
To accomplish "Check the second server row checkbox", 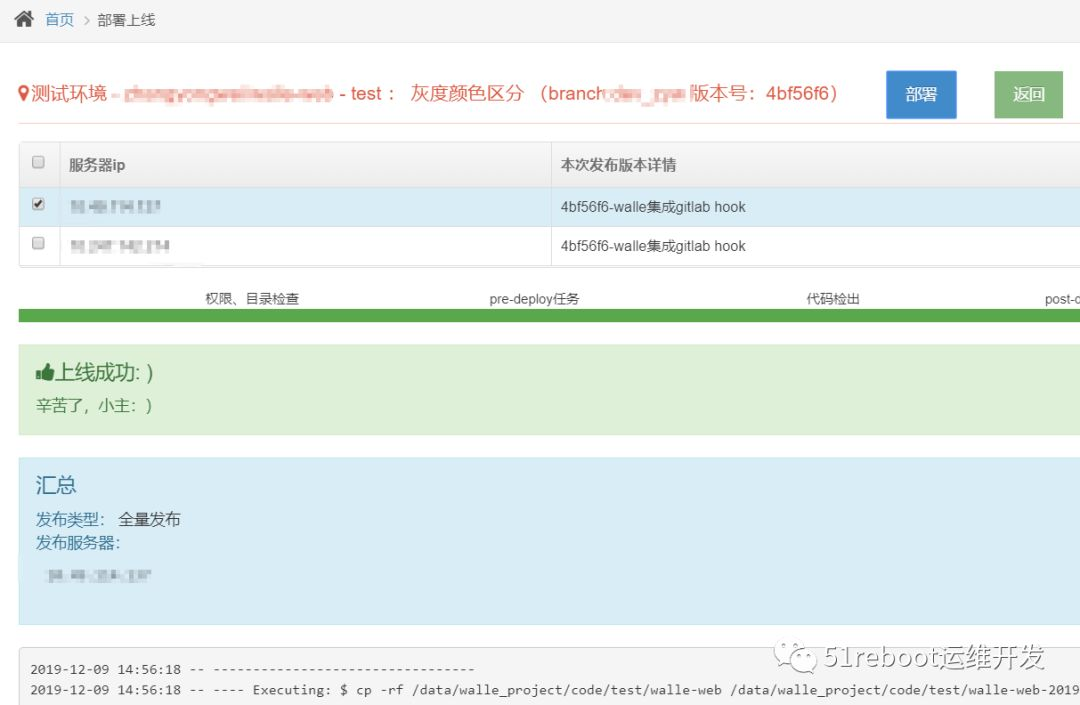I will pyautogui.click(x=37, y=244).
